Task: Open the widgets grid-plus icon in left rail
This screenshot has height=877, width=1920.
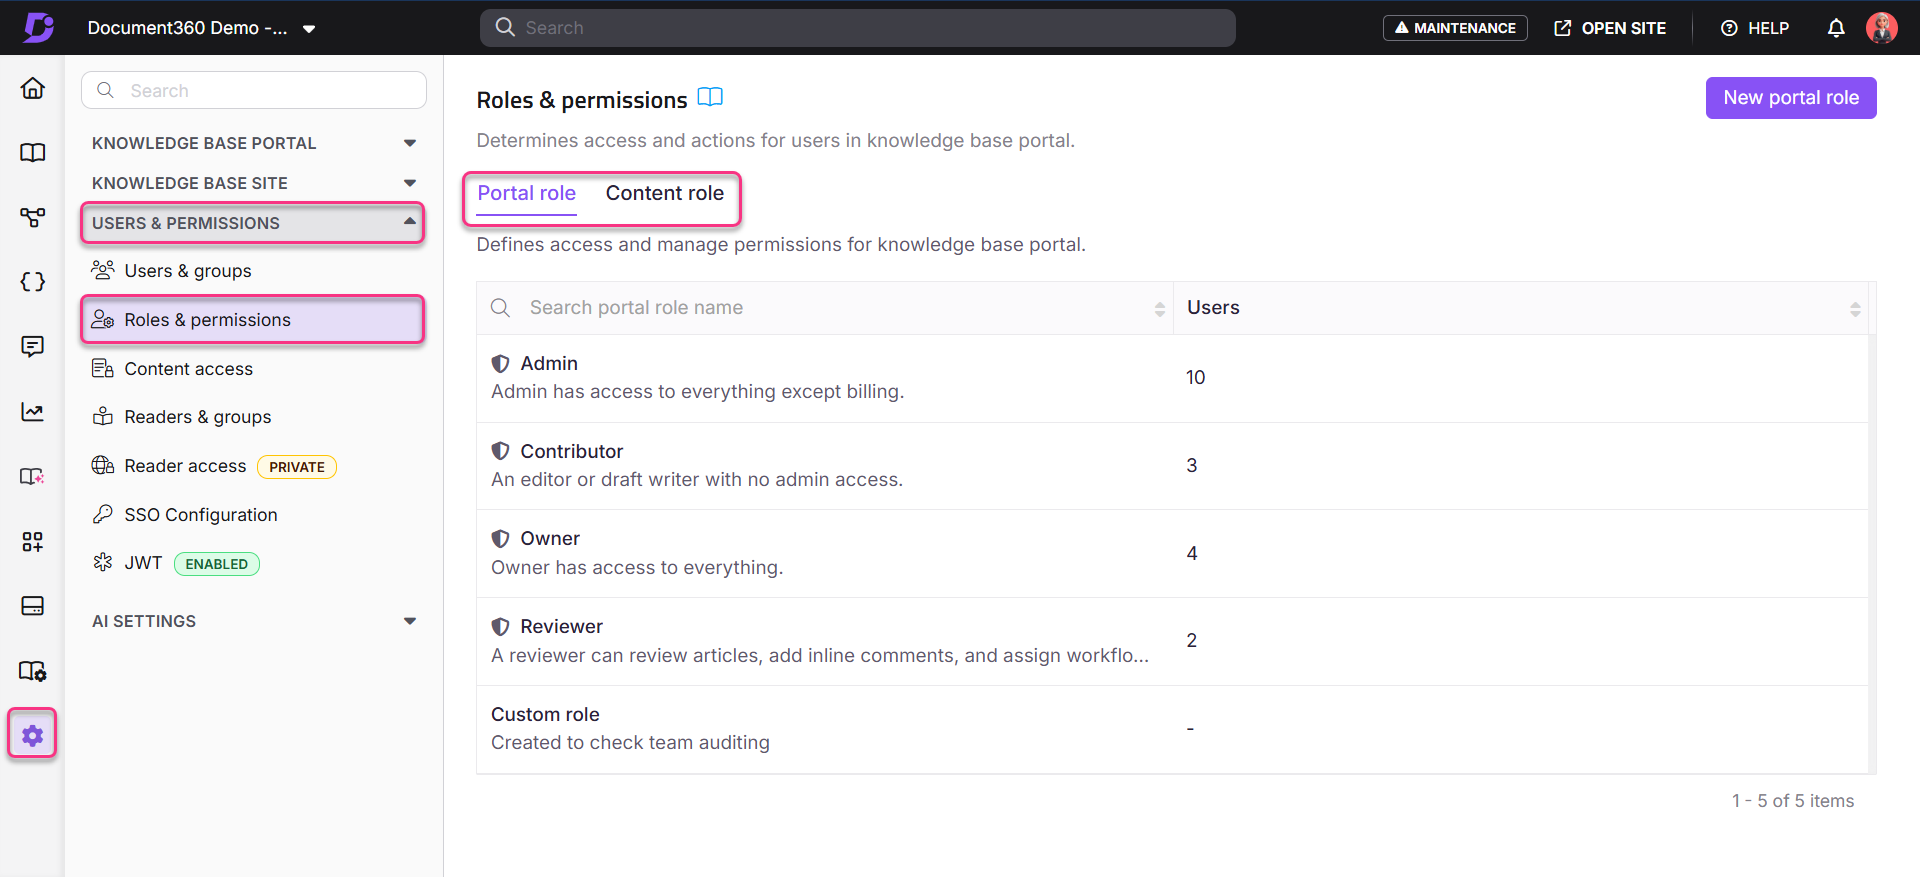Action: (x=33, y=541)
